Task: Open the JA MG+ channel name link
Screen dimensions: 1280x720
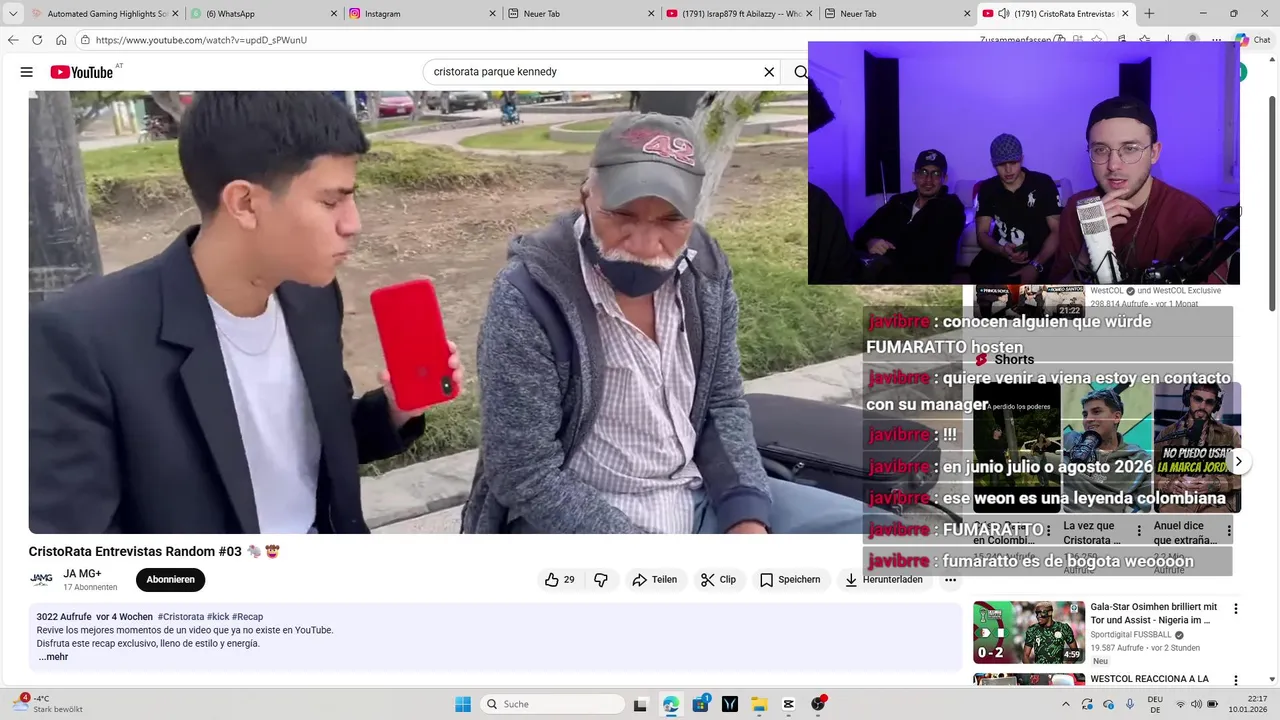Action: coord(82,574)
